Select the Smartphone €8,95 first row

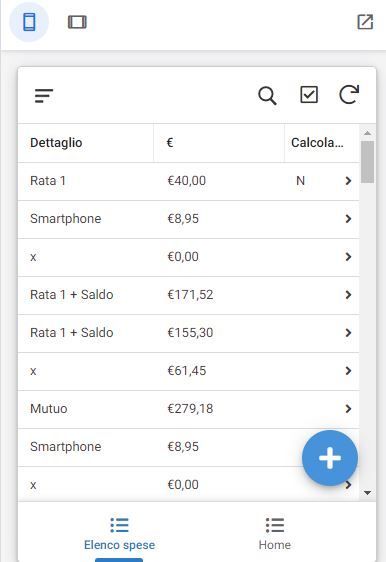(189, 219)
